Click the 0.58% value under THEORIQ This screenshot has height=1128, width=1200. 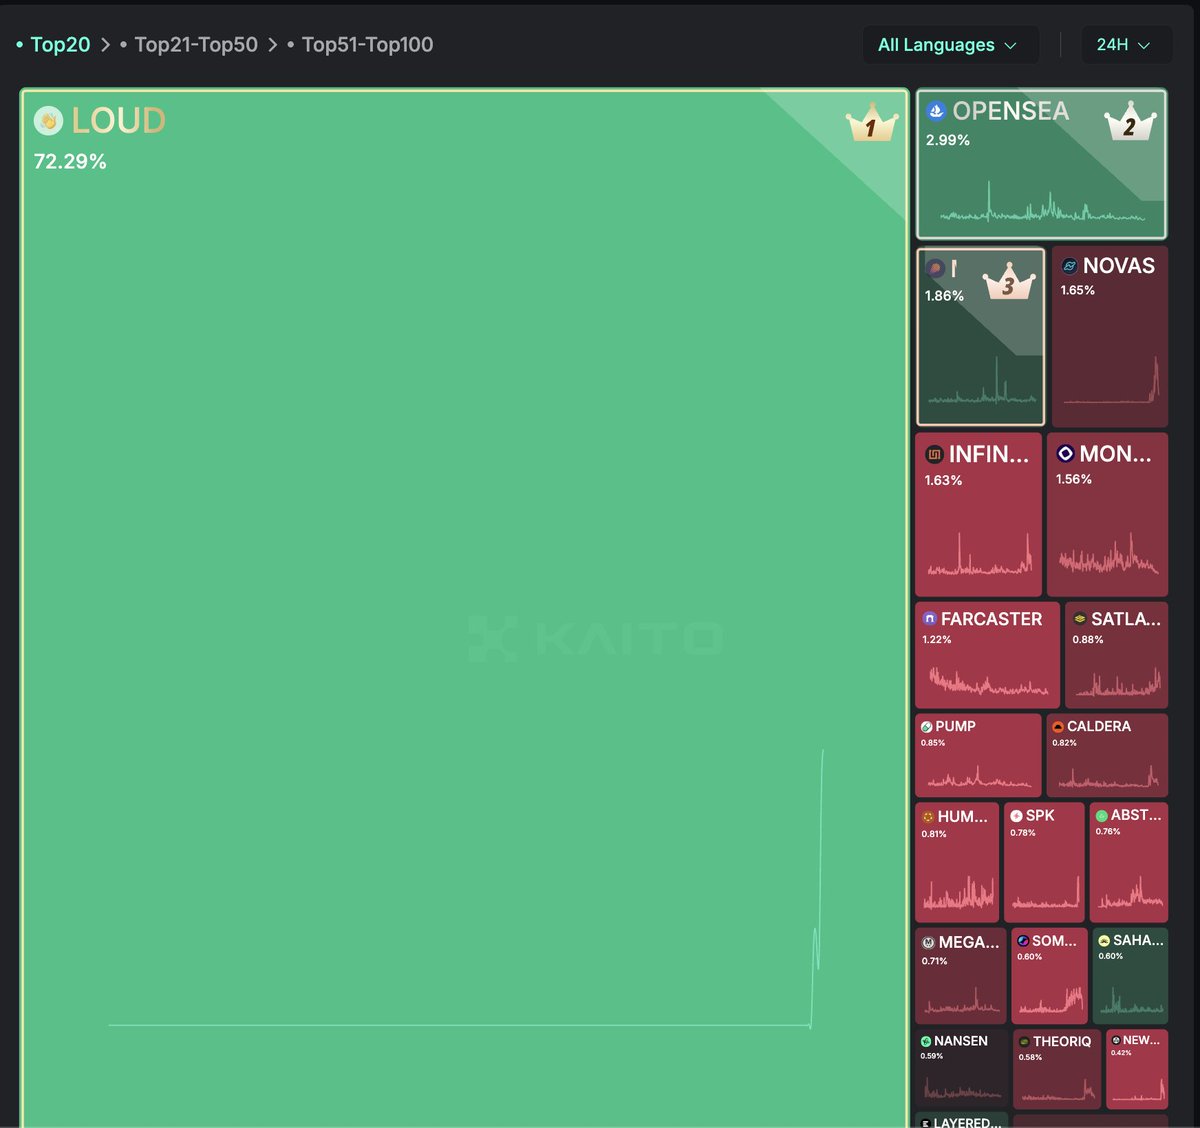tap(1030, 1057)
